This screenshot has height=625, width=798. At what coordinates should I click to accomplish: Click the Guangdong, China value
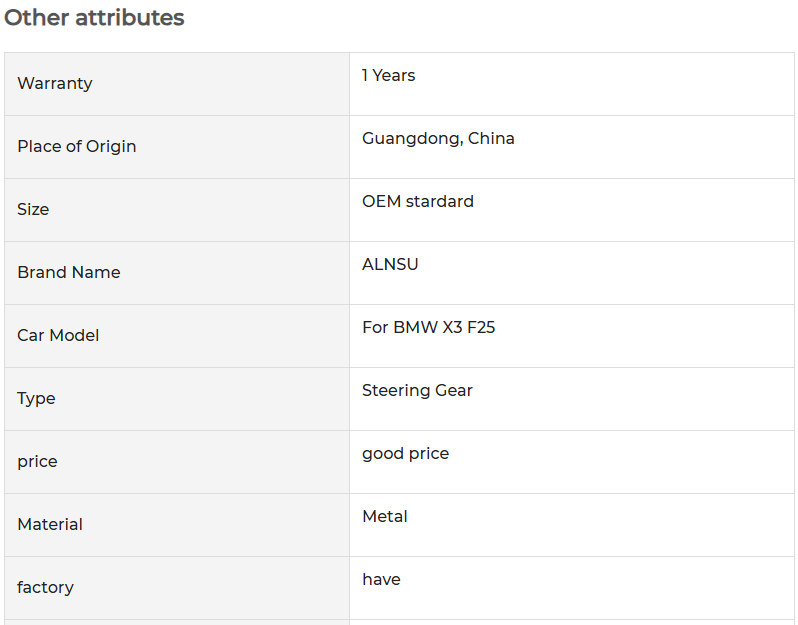[438, 138]
